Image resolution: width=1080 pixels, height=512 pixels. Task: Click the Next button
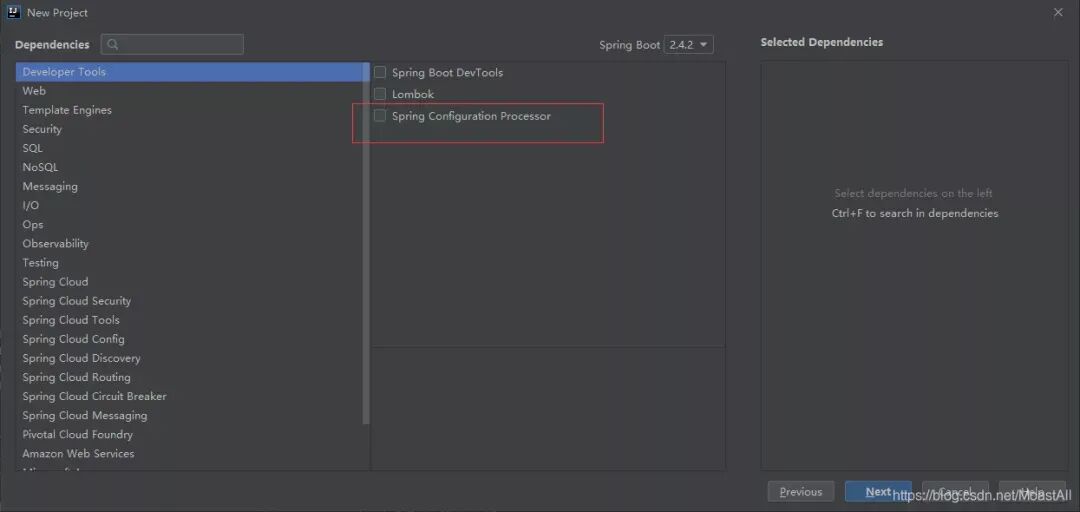(878, 491)
